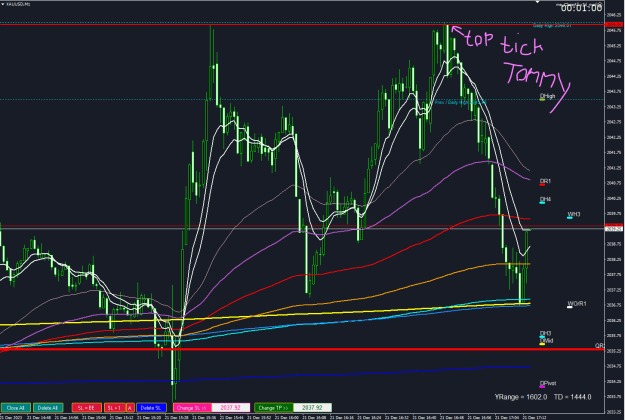Click the SL + 1 button
Screen dimensions: 625x420
tap(114, 408)
